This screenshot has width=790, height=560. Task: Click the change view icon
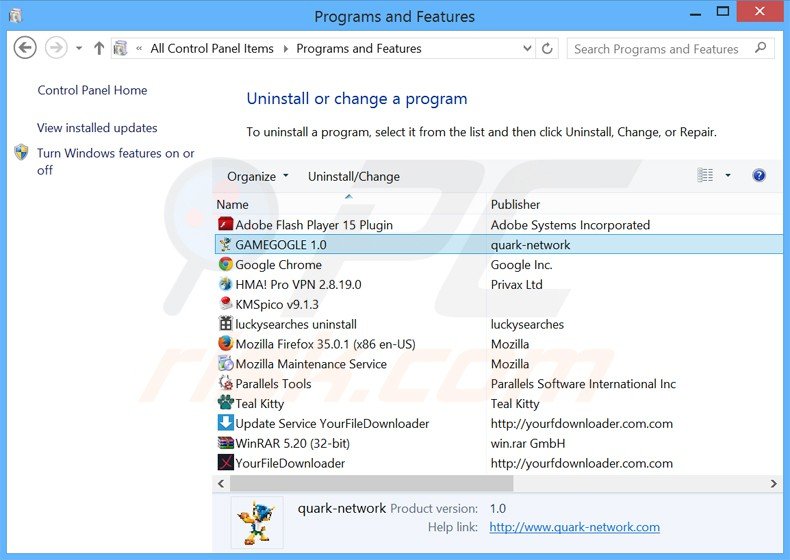pyautogui.click(x=705, y=175)
